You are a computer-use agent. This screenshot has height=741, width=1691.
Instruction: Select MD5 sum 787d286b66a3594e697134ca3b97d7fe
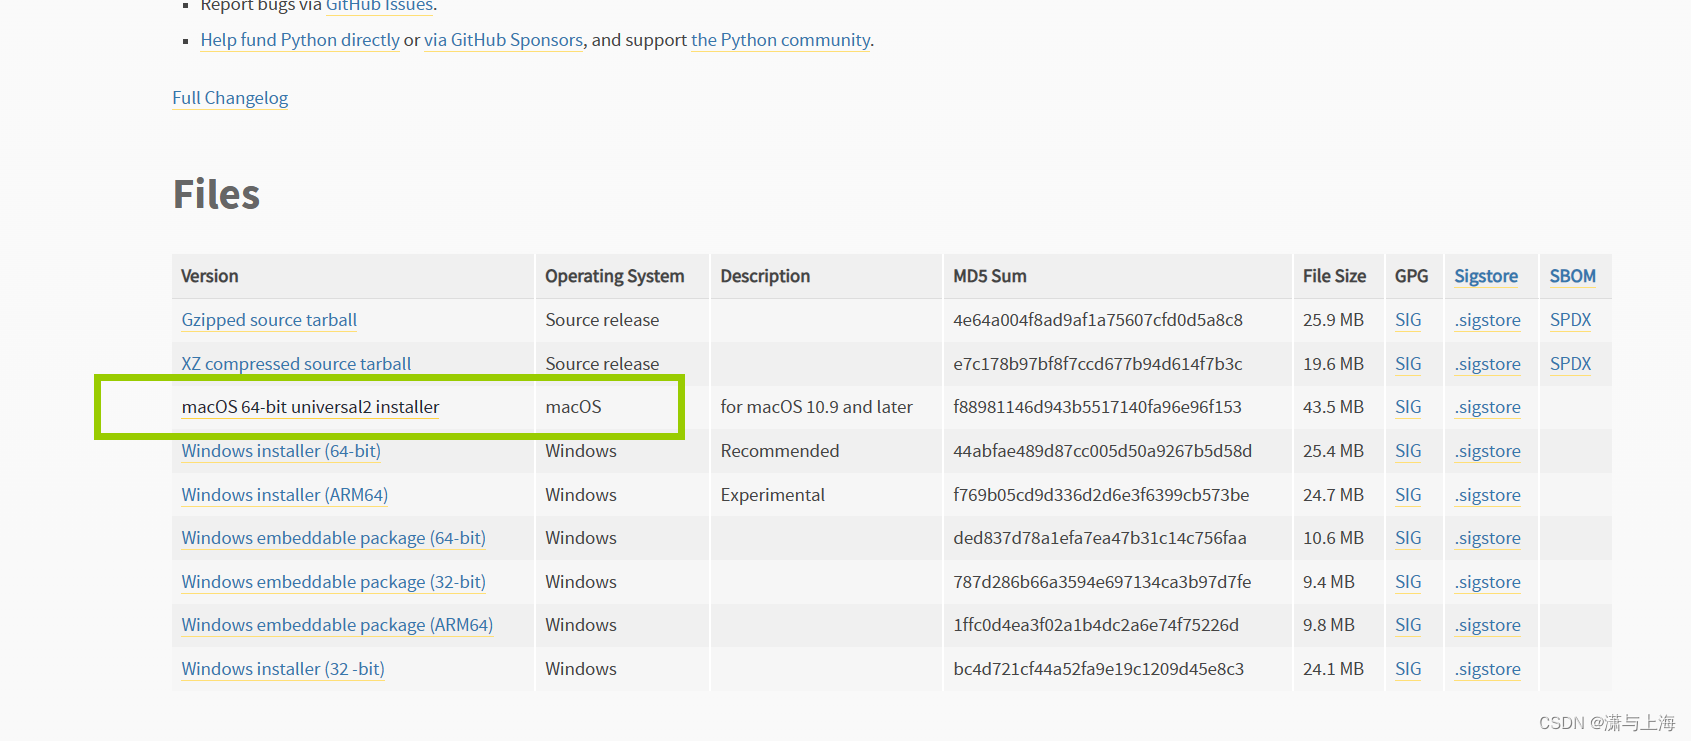[1102, 582]
